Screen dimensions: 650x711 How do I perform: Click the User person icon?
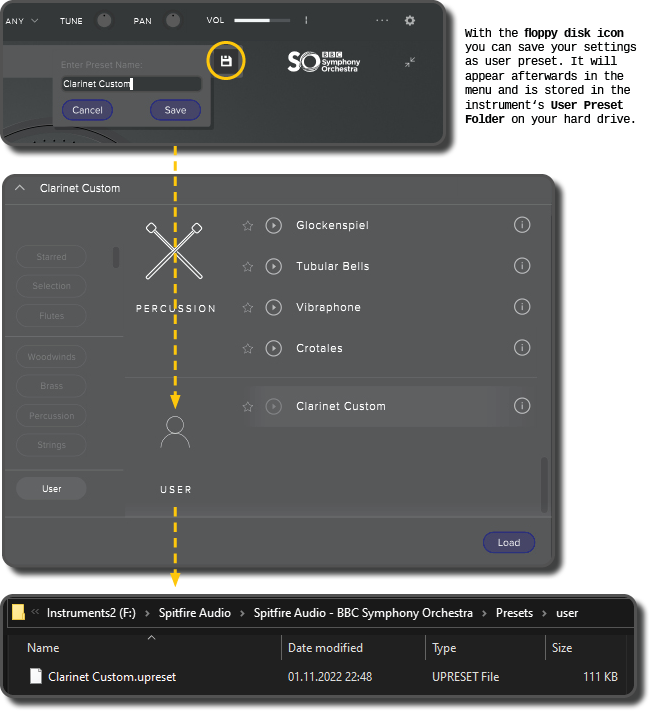click(x=175, y=433)
